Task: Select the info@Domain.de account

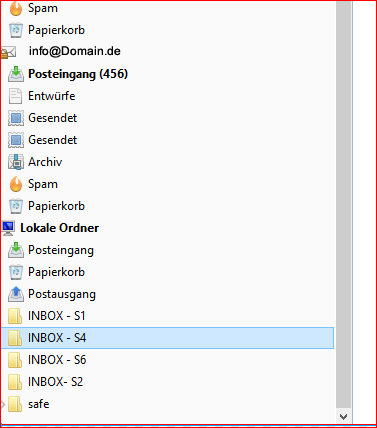Action: point(74,51)
